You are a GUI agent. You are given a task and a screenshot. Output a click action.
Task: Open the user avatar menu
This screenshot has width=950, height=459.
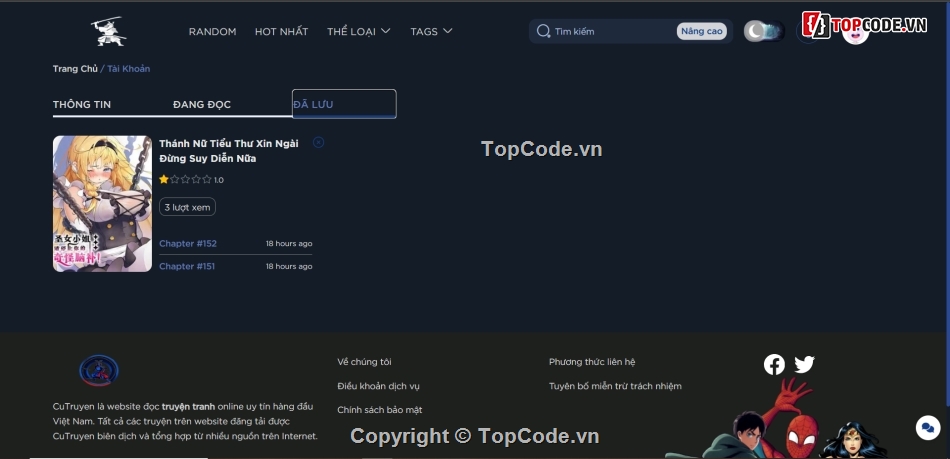[x=855, y=32]
